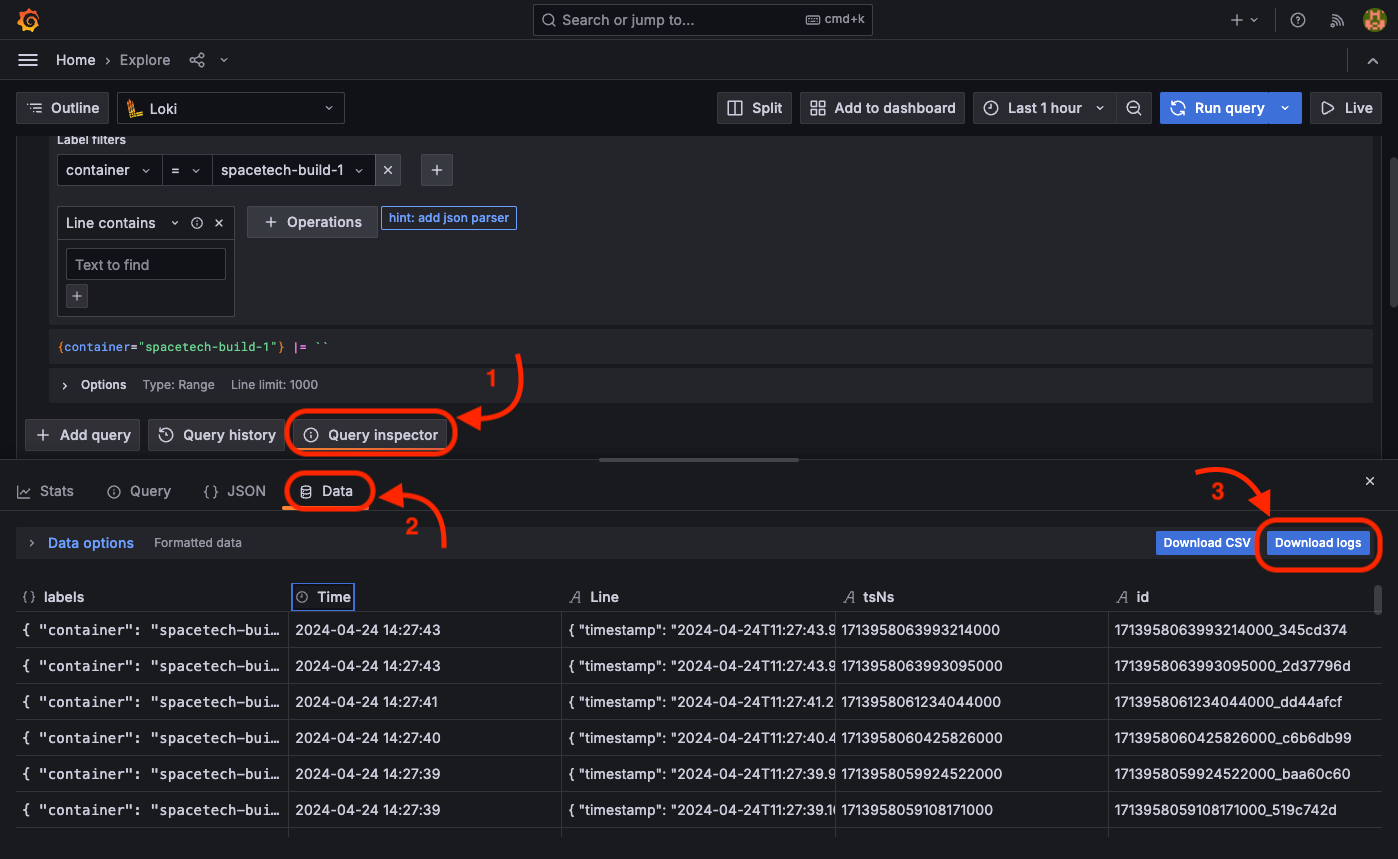Open the spacetech-build-1 value dropdown
Image resolution: width=1398 pixels, height=859 pixels.
294,170
